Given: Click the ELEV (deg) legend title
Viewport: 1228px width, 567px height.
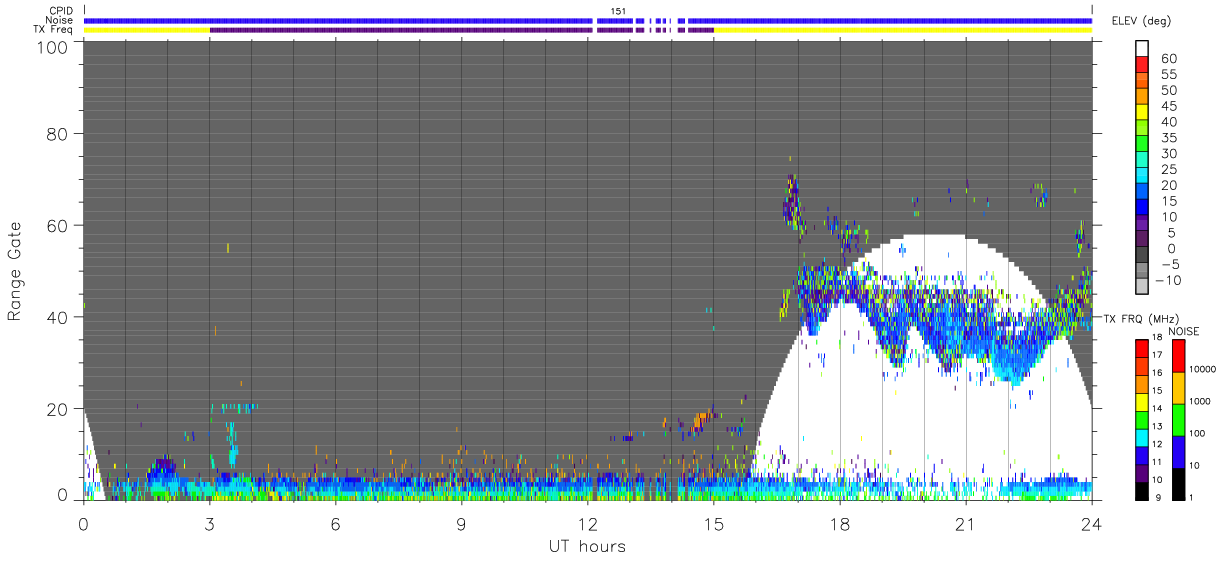Looking at the screenshot, I should [x=1139, y=20].
